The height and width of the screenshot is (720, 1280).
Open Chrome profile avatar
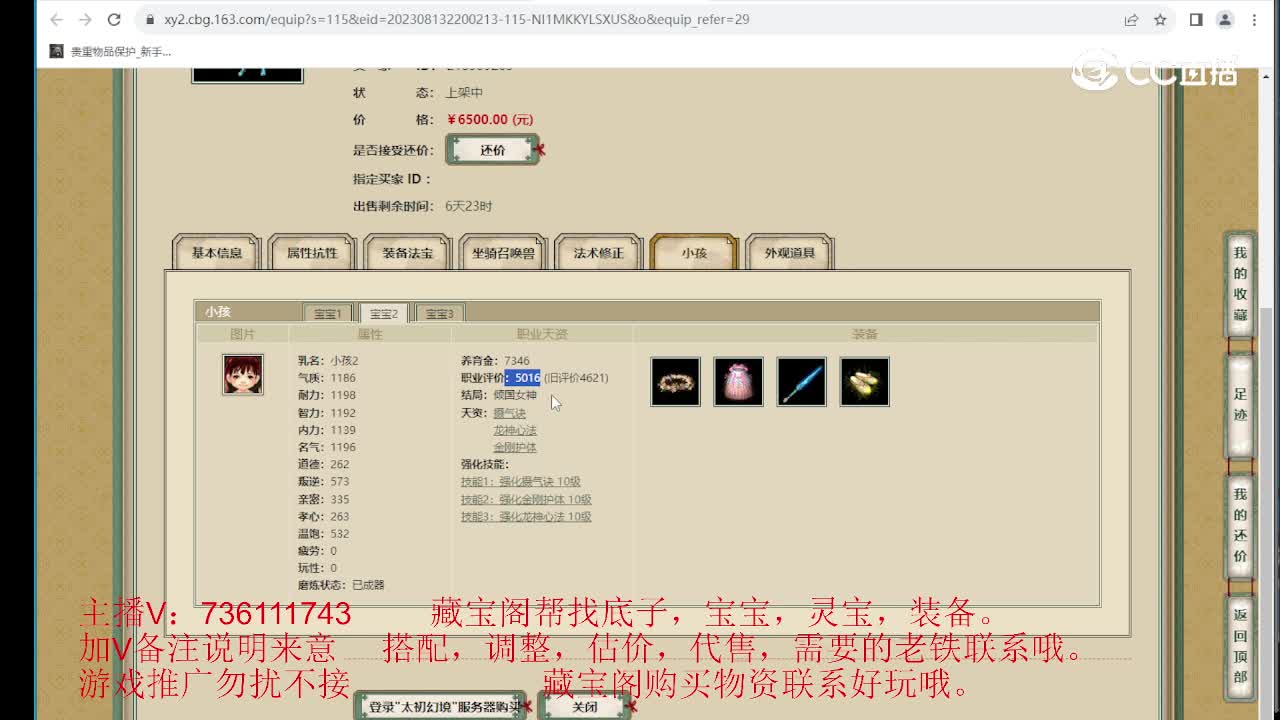(1225, 19)
